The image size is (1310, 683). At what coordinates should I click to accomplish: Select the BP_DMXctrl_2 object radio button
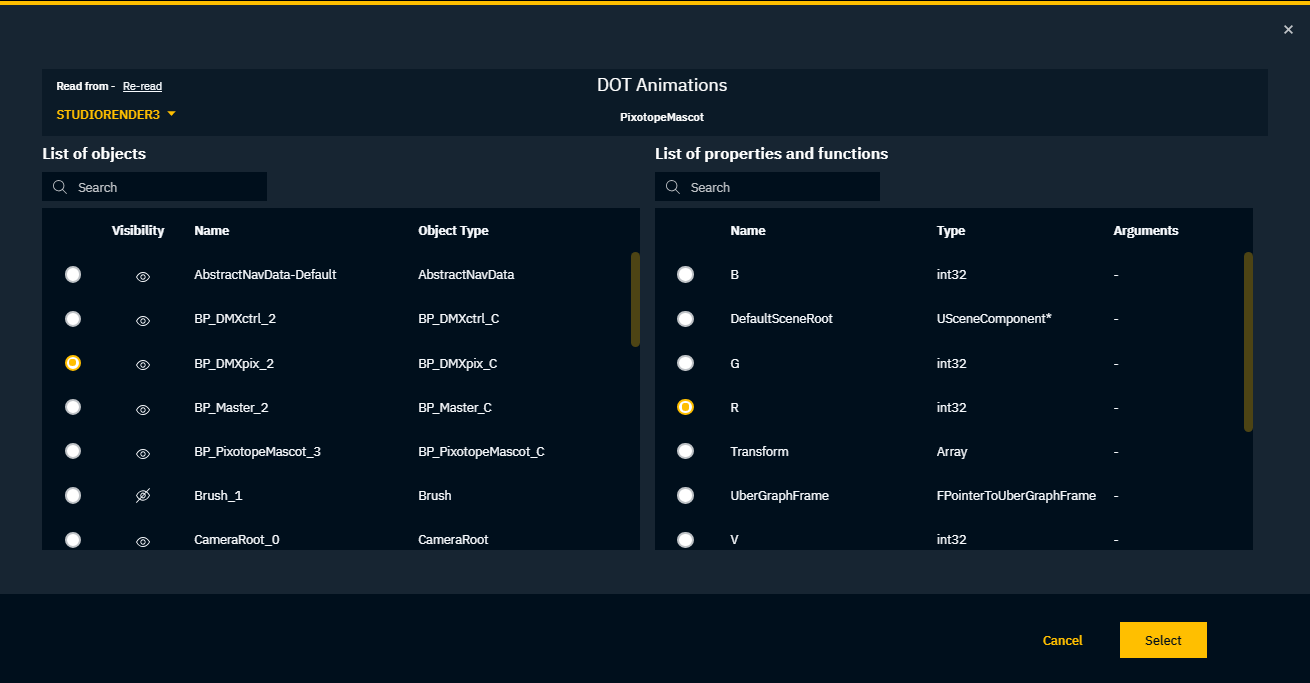coord(73,318)
